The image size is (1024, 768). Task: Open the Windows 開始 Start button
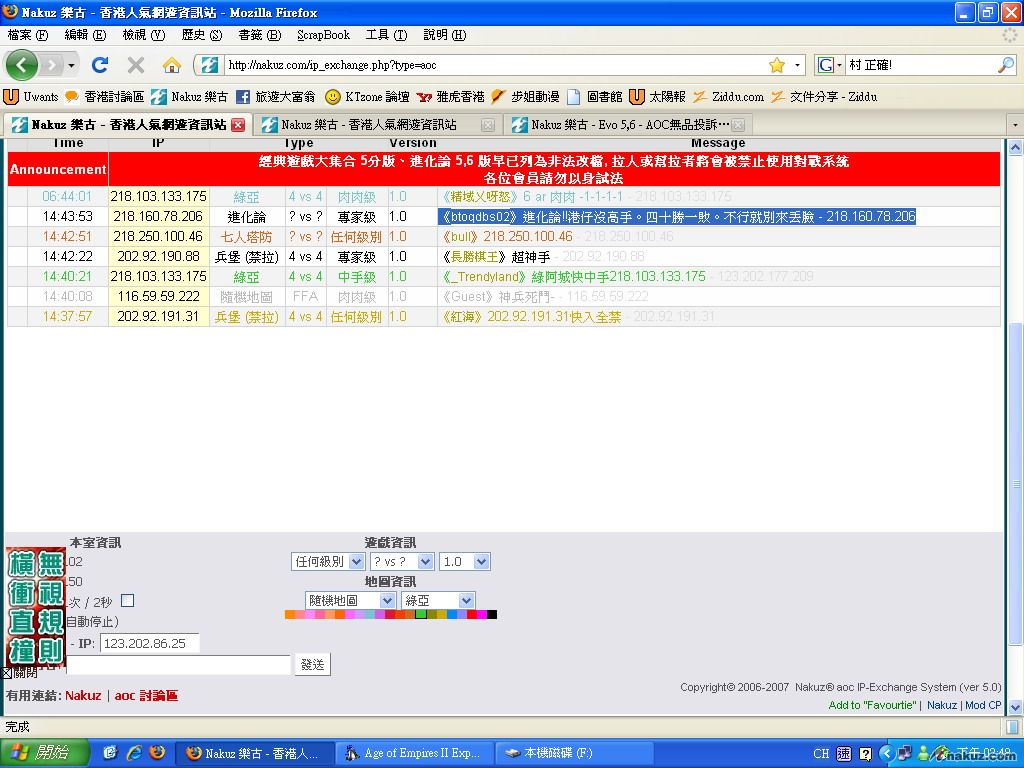point(38,753)
